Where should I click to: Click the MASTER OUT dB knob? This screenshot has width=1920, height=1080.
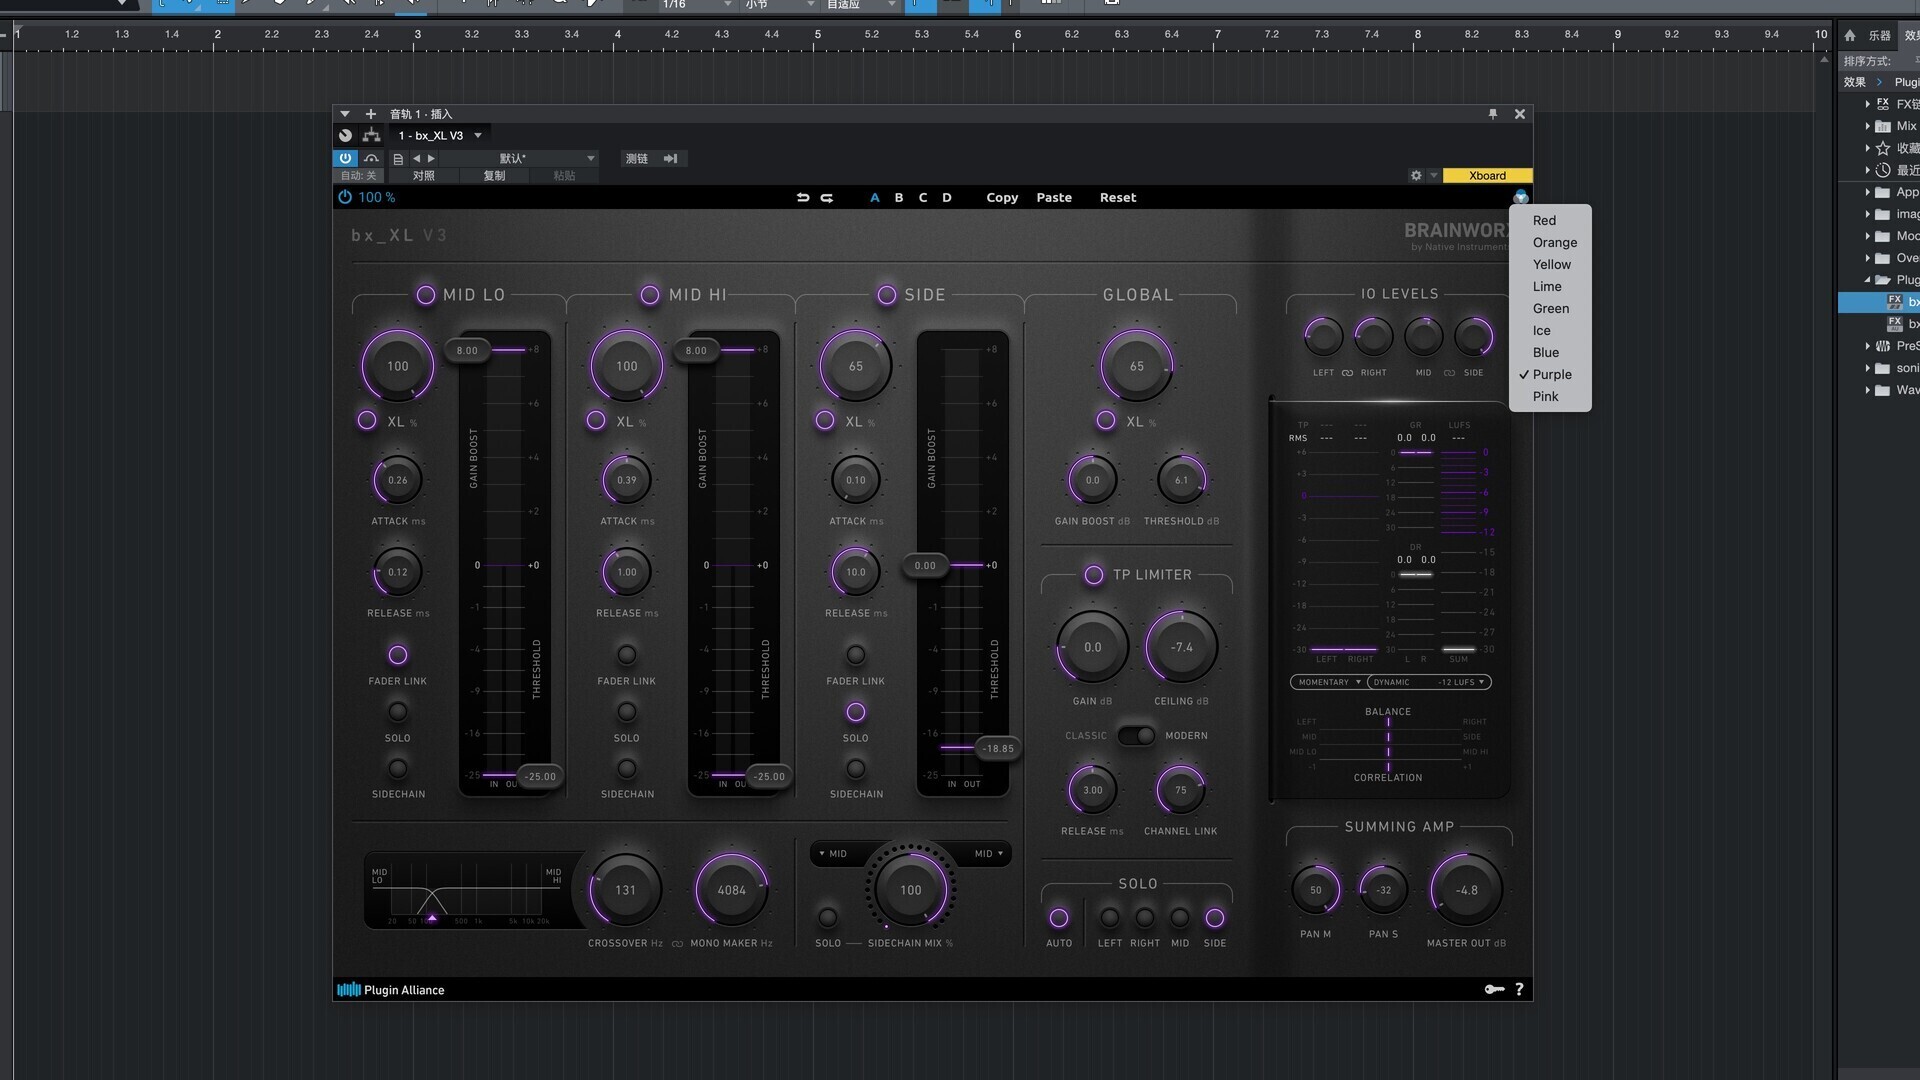pyautogui.click(x=1466, y=890)
